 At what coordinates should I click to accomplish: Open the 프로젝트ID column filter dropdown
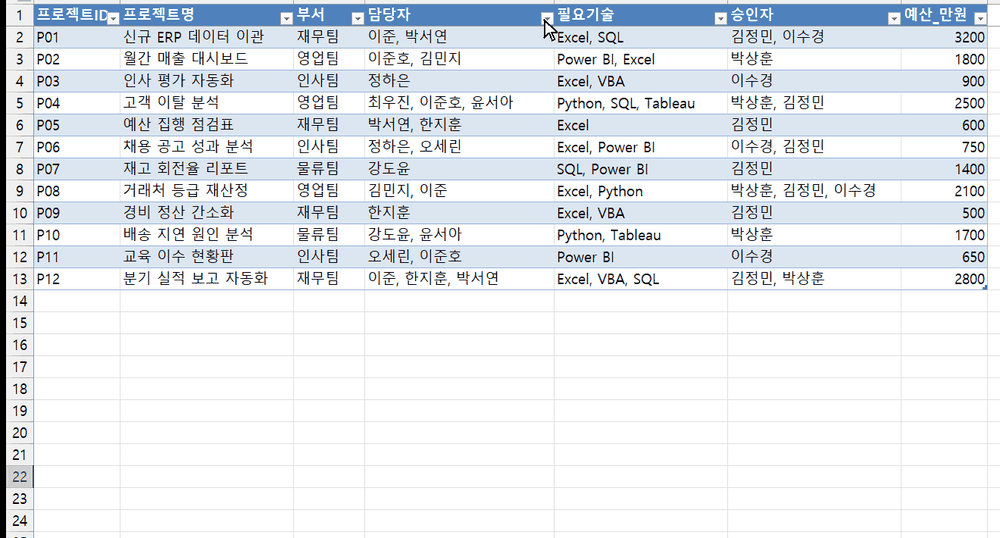[x=113, y=18]
